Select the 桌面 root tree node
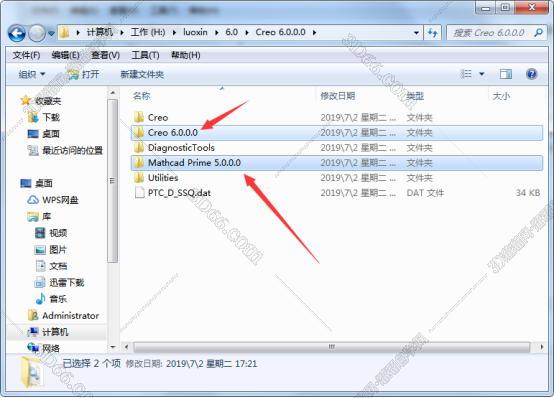This screenshot has width=554, height=398. tap(44, 183)
